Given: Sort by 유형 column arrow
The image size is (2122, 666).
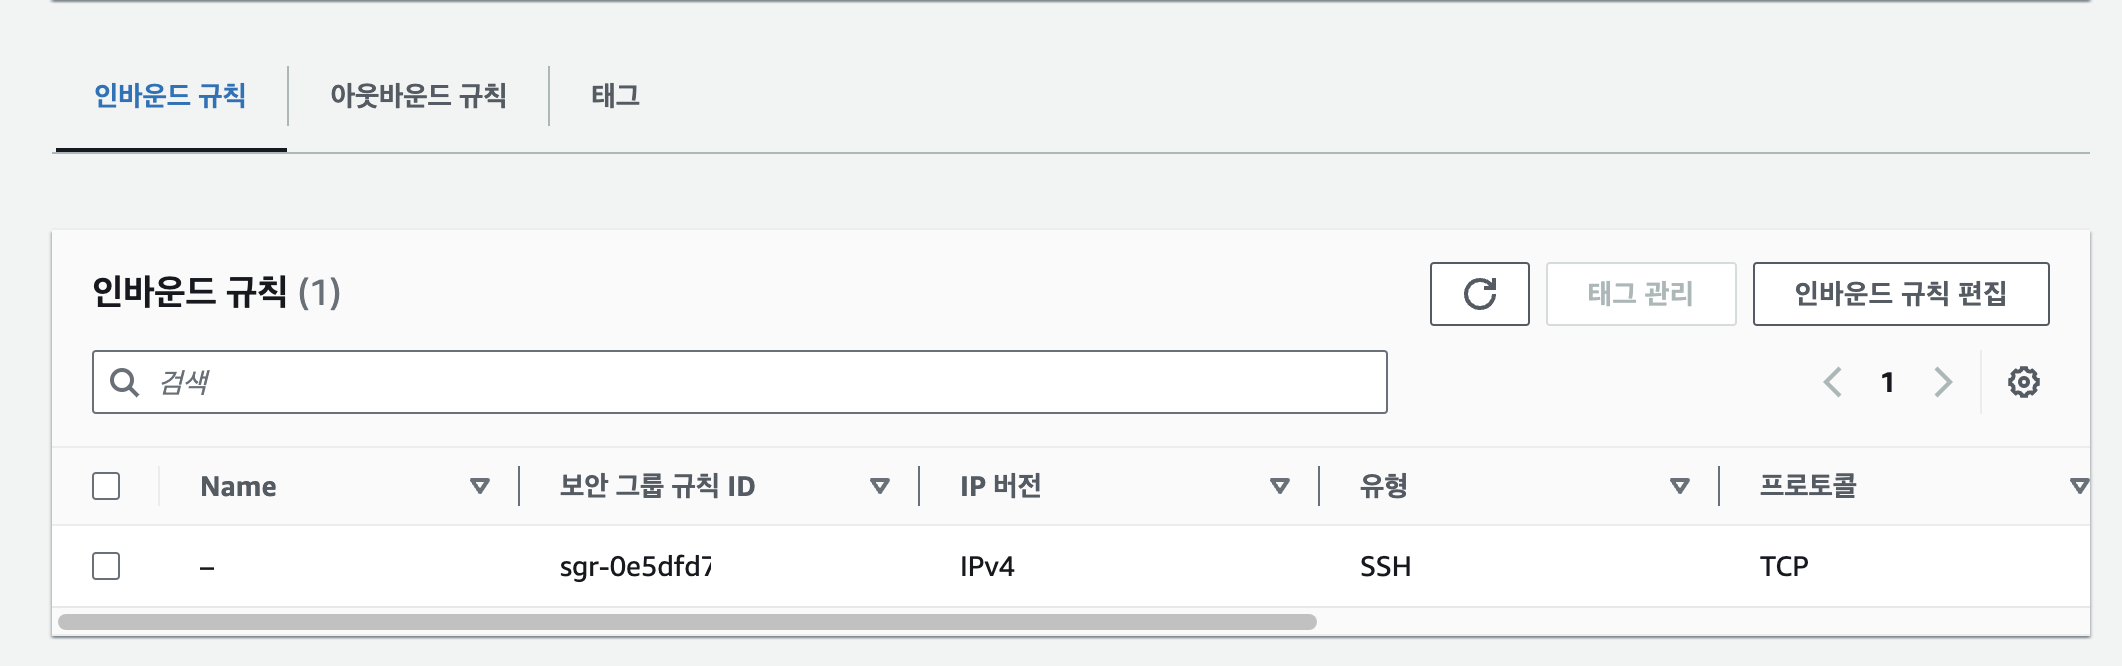Looking at the screenshot, I should point(1680,486).
